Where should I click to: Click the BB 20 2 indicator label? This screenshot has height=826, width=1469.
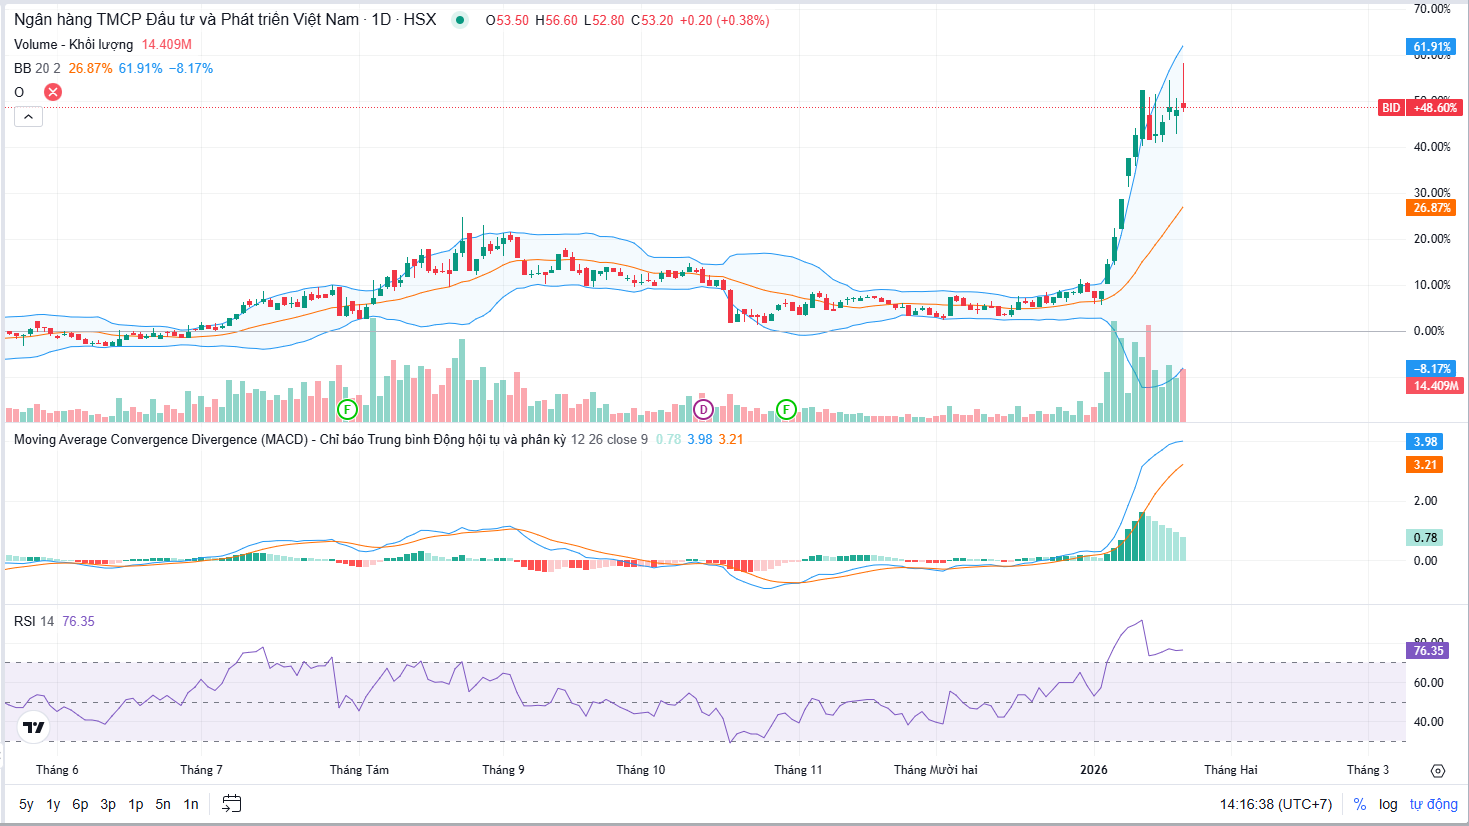[x=37, y=68]
